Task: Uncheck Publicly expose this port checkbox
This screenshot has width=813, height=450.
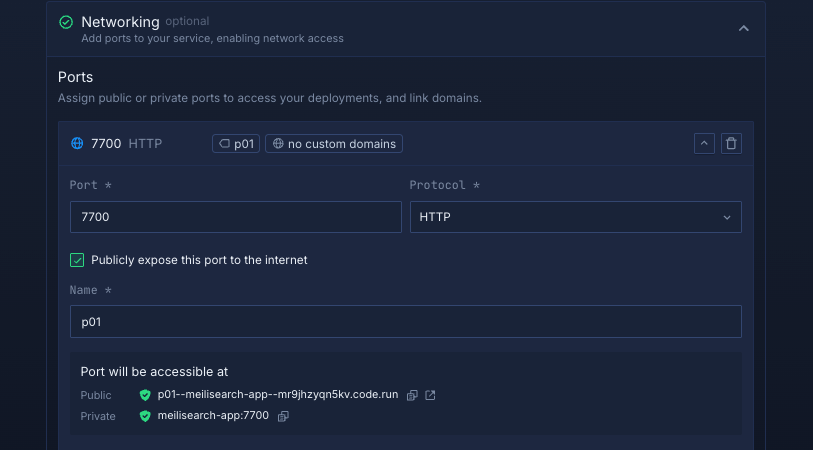Action: [x=77, y=260]
